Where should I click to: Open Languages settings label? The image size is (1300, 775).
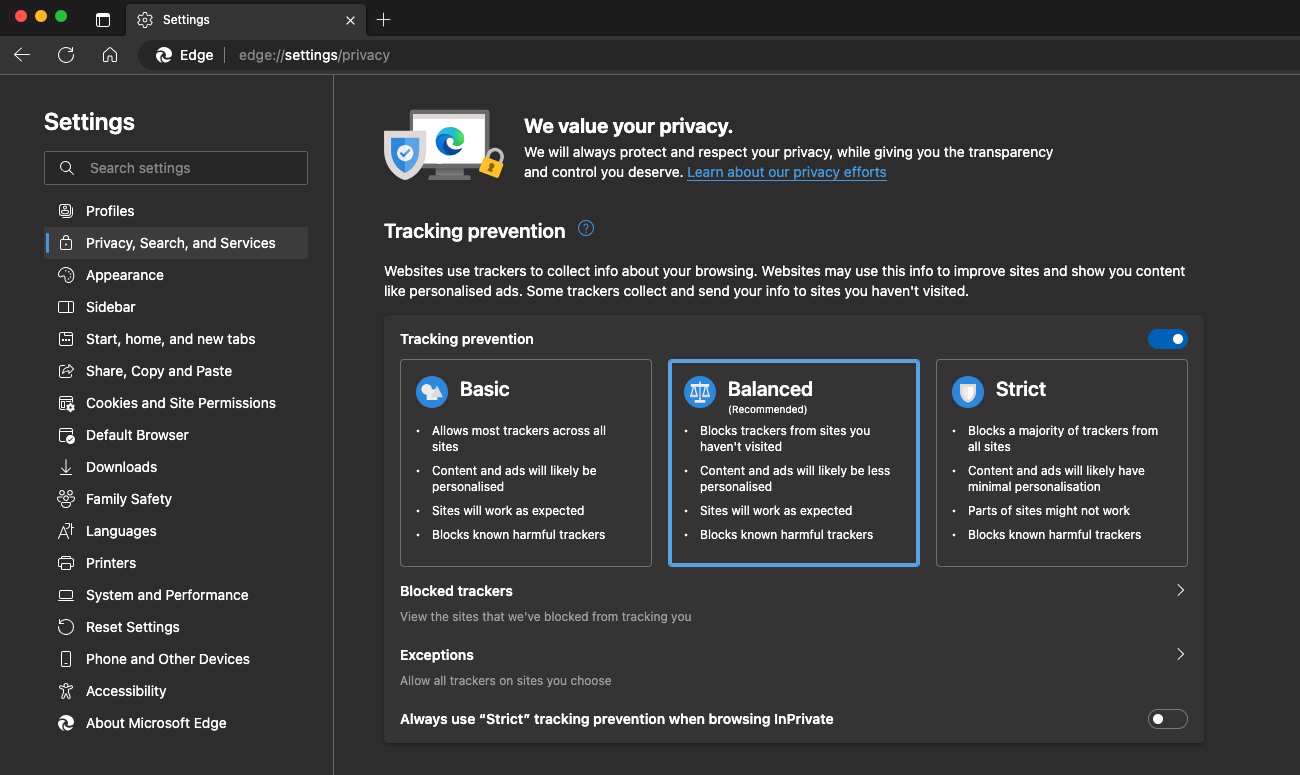(x=121, y=531)
